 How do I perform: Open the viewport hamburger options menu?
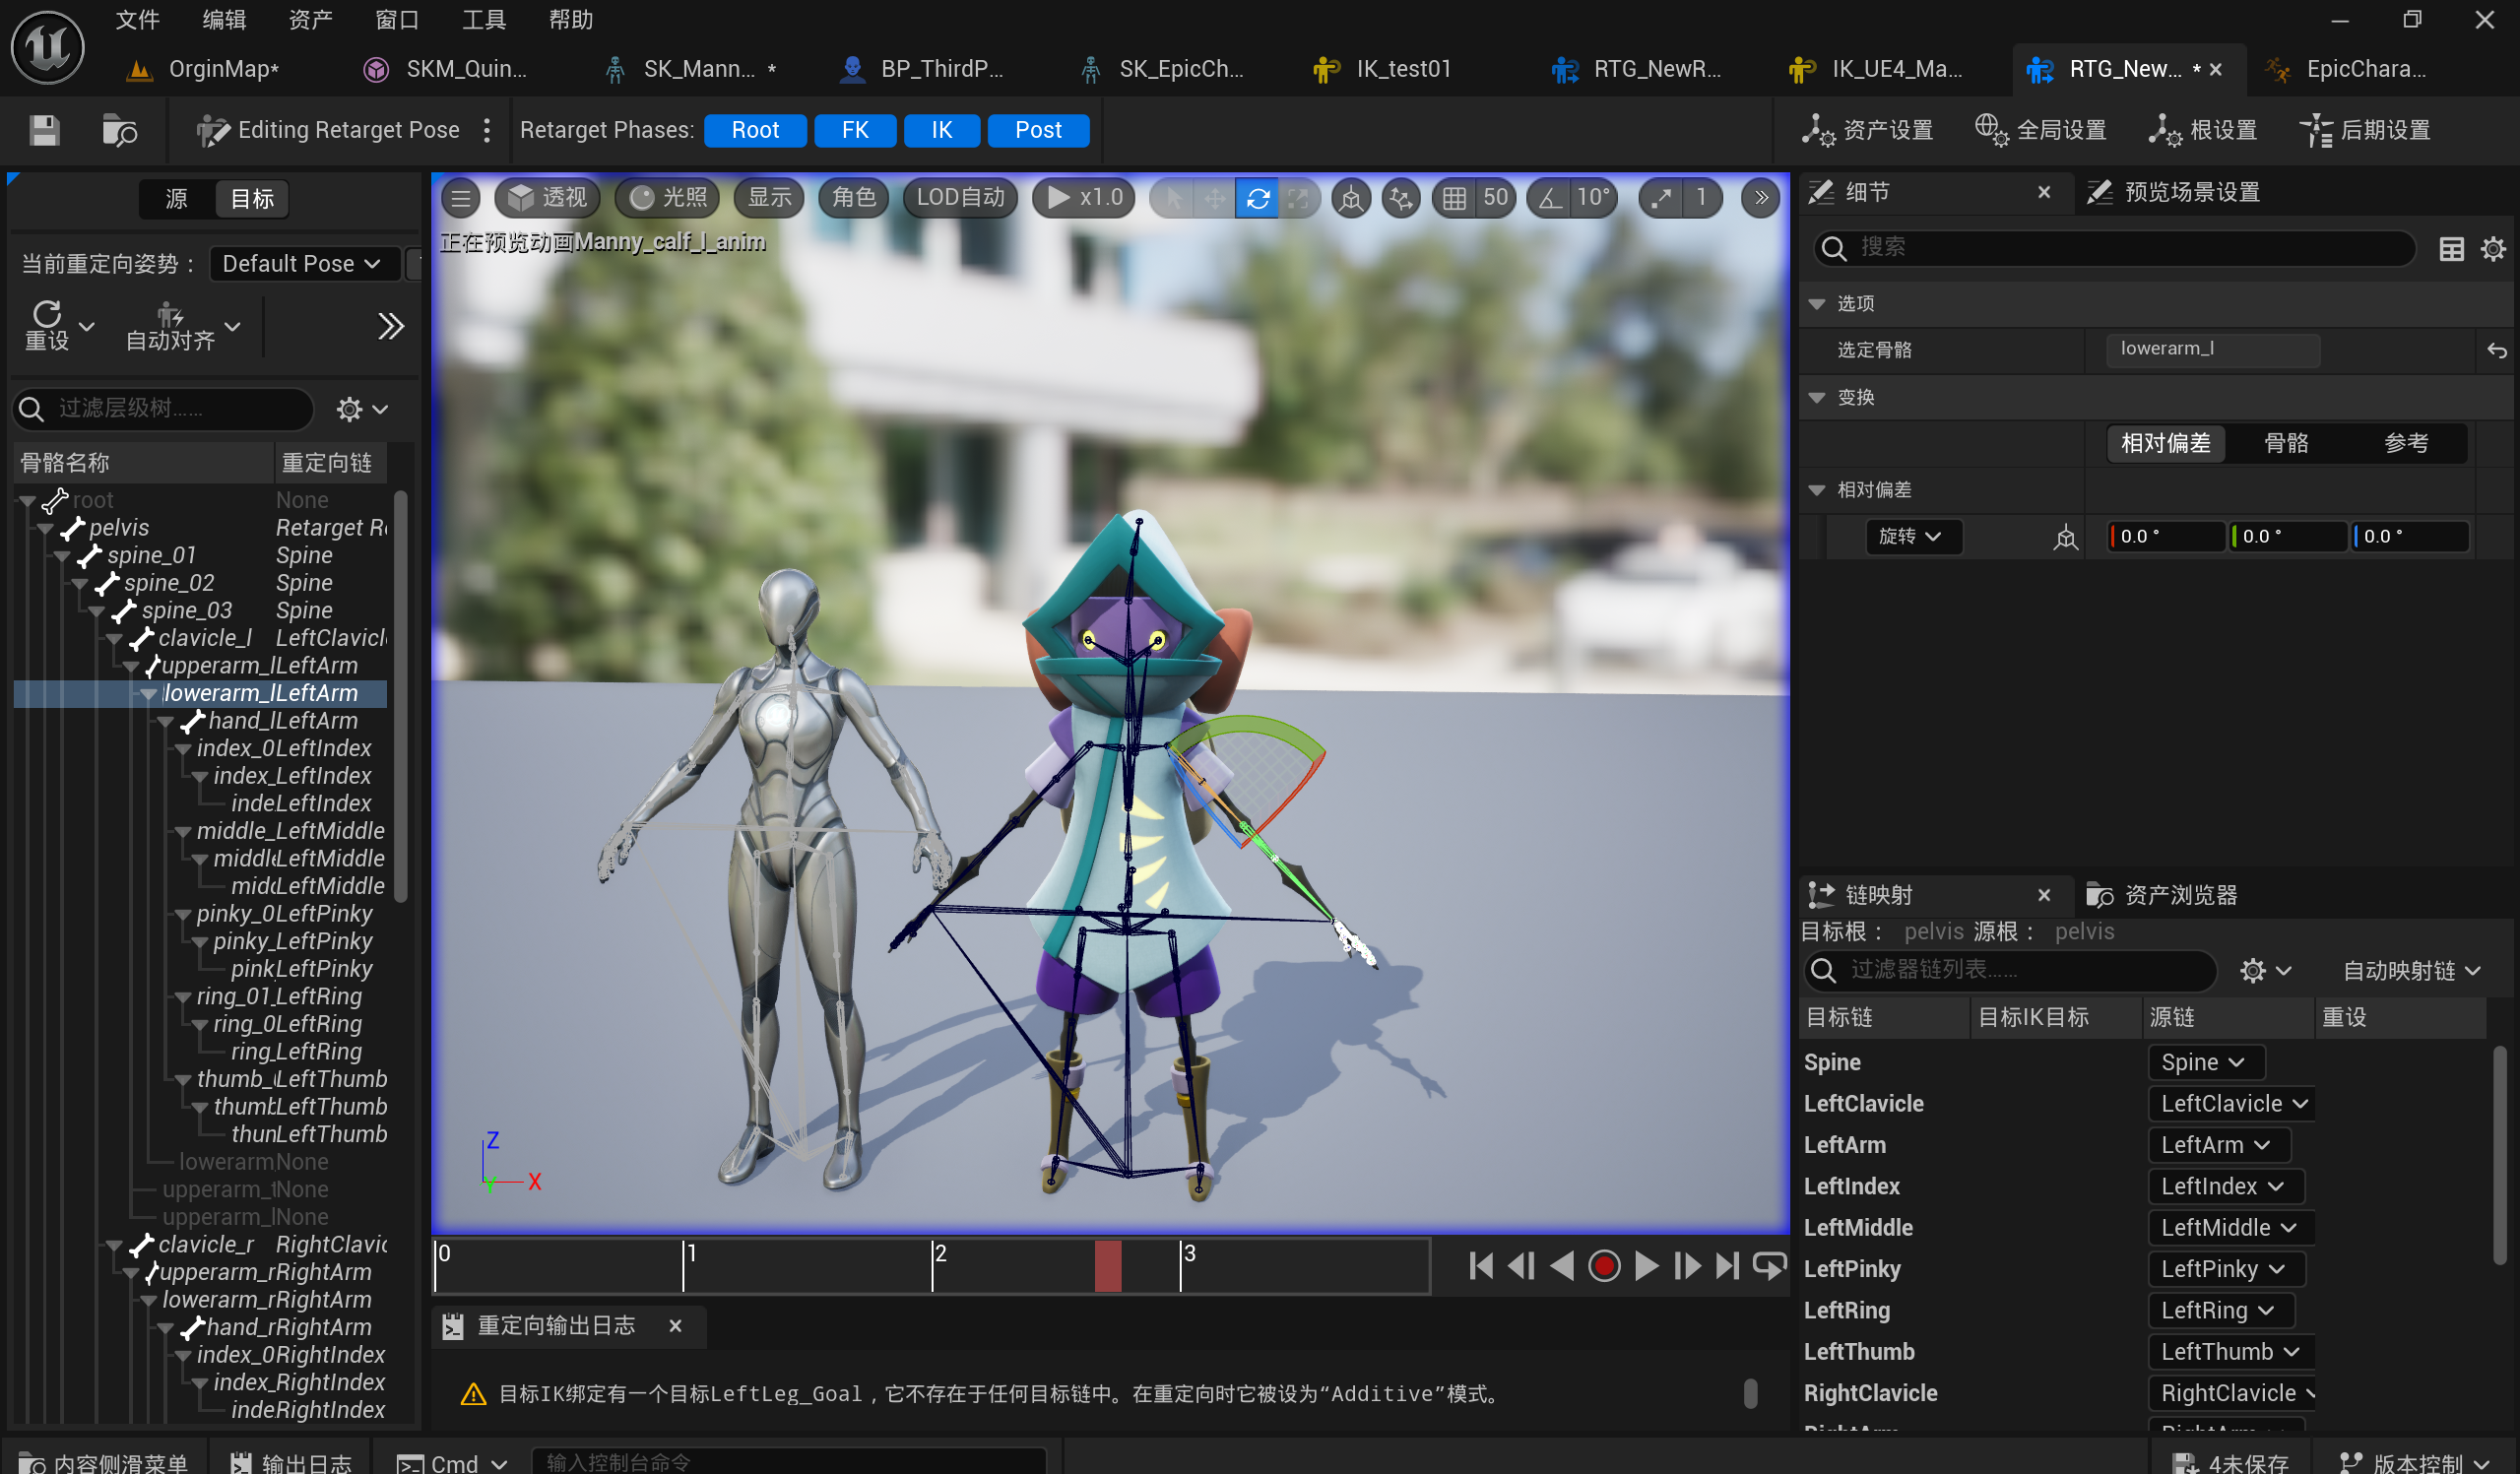[461, 198]
